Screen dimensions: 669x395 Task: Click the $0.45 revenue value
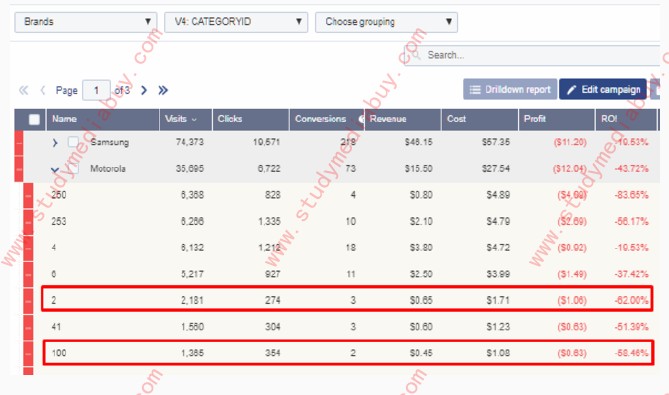tap(421, 353)
